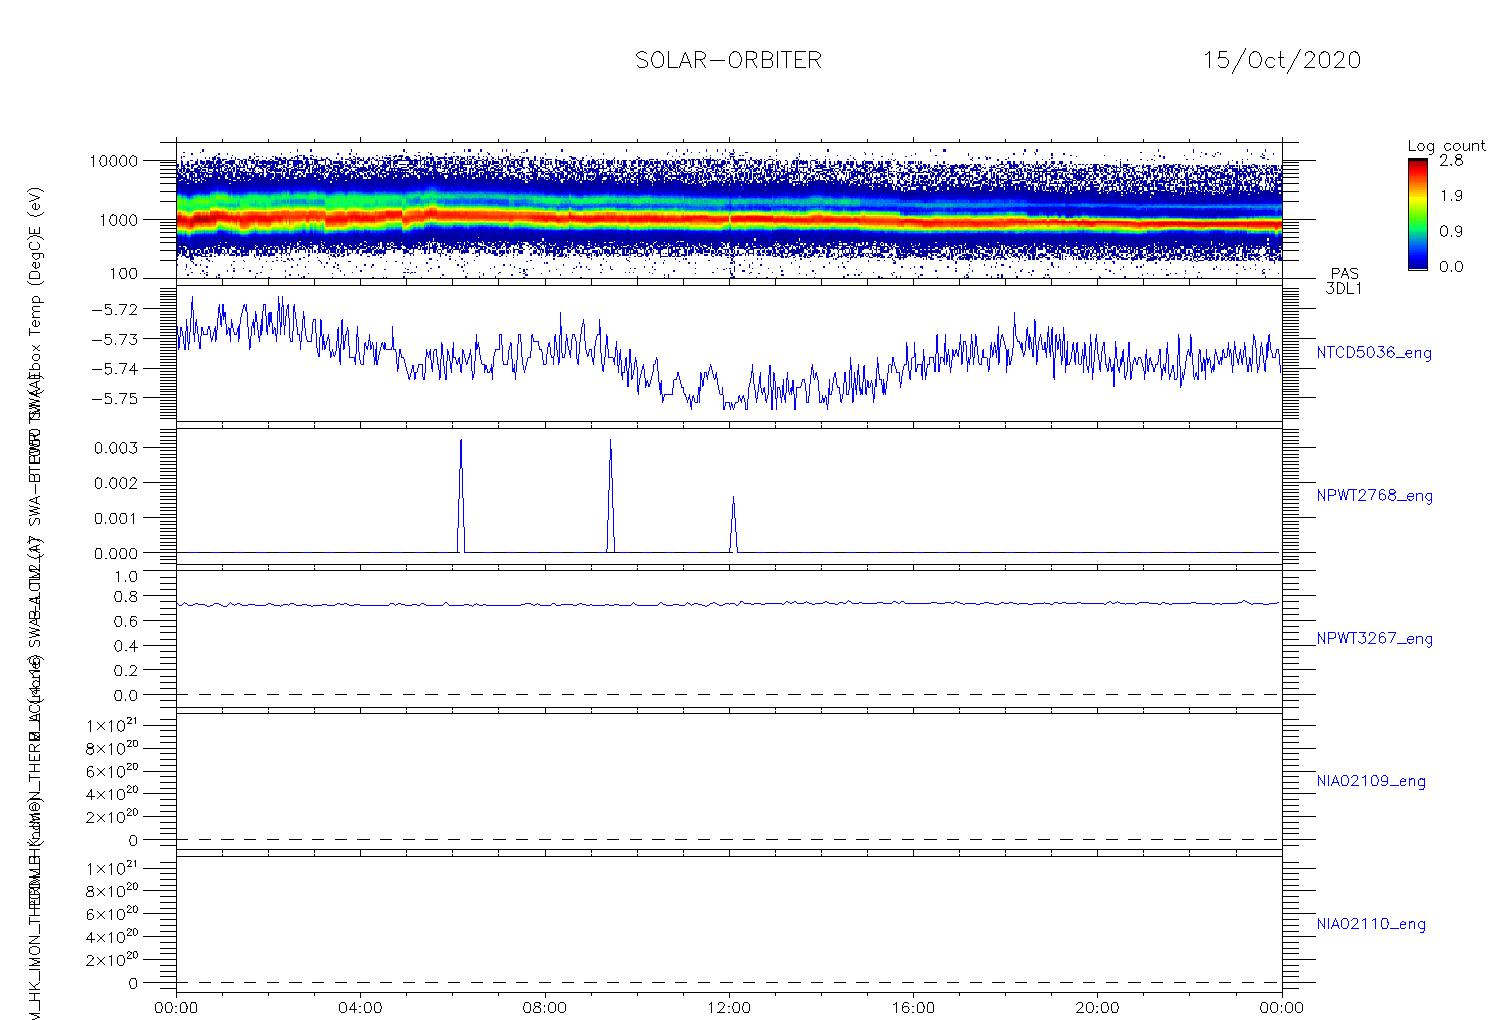Click the 08:00 time axis label
Image resolution: width=1512 pixels, height=1020 pixels.
[x=544, y=1008]
